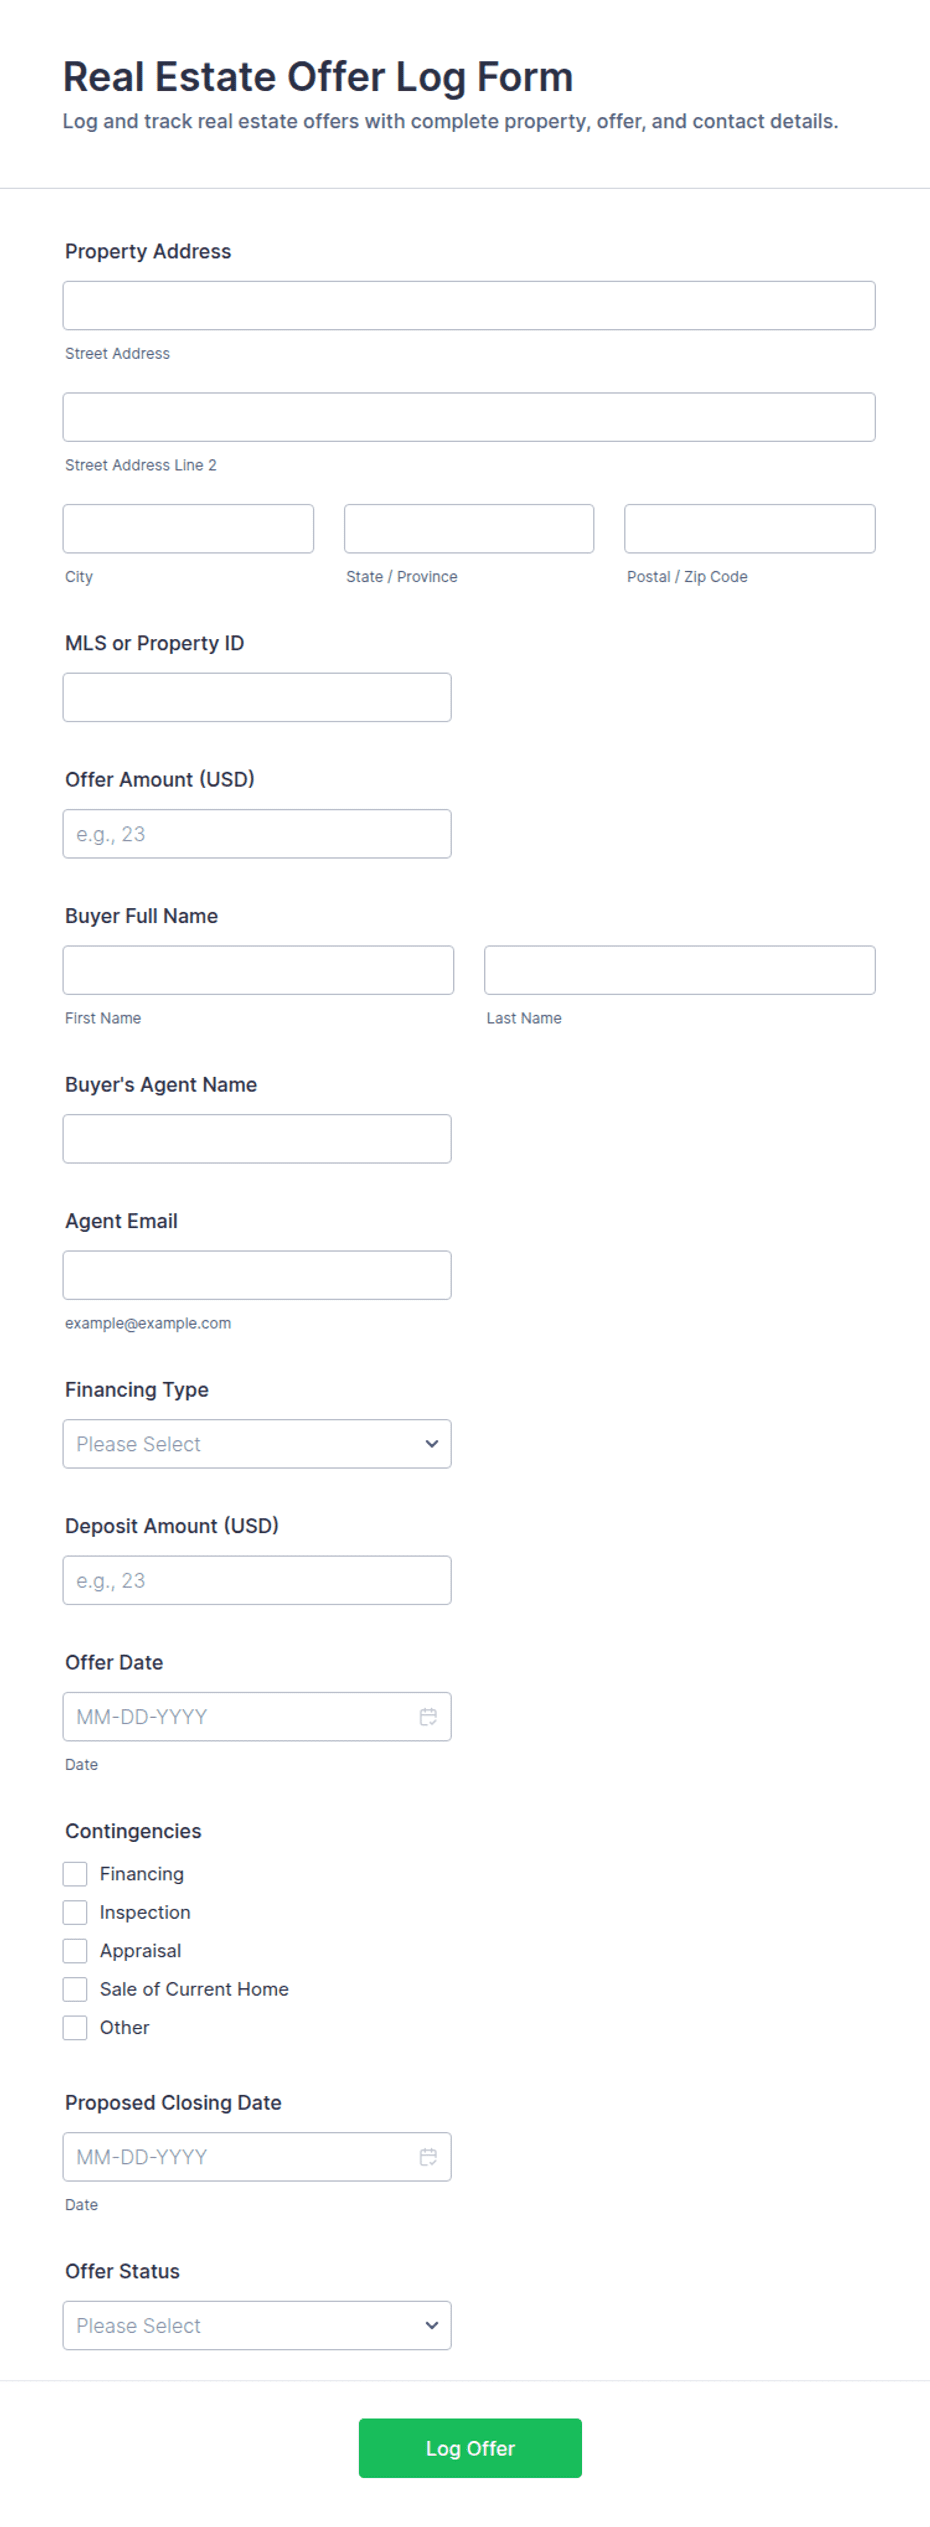The width and height of the screenshot is (930, 2527).
Task: Click the Deposit Amount (USD) field
Action: point(257,1580)
